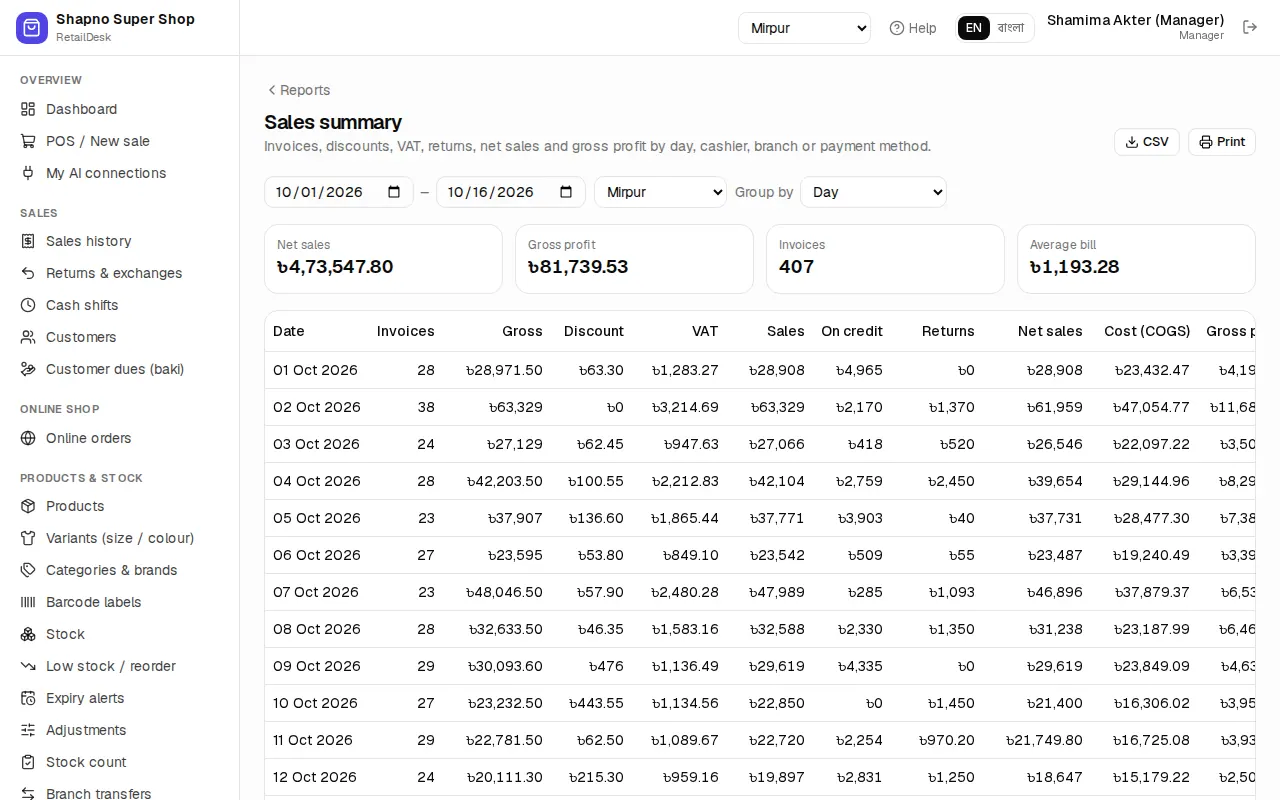The image size is (1280, 800).
Task: Click the 04 Oct 2026 date cell
Action: 317,481
